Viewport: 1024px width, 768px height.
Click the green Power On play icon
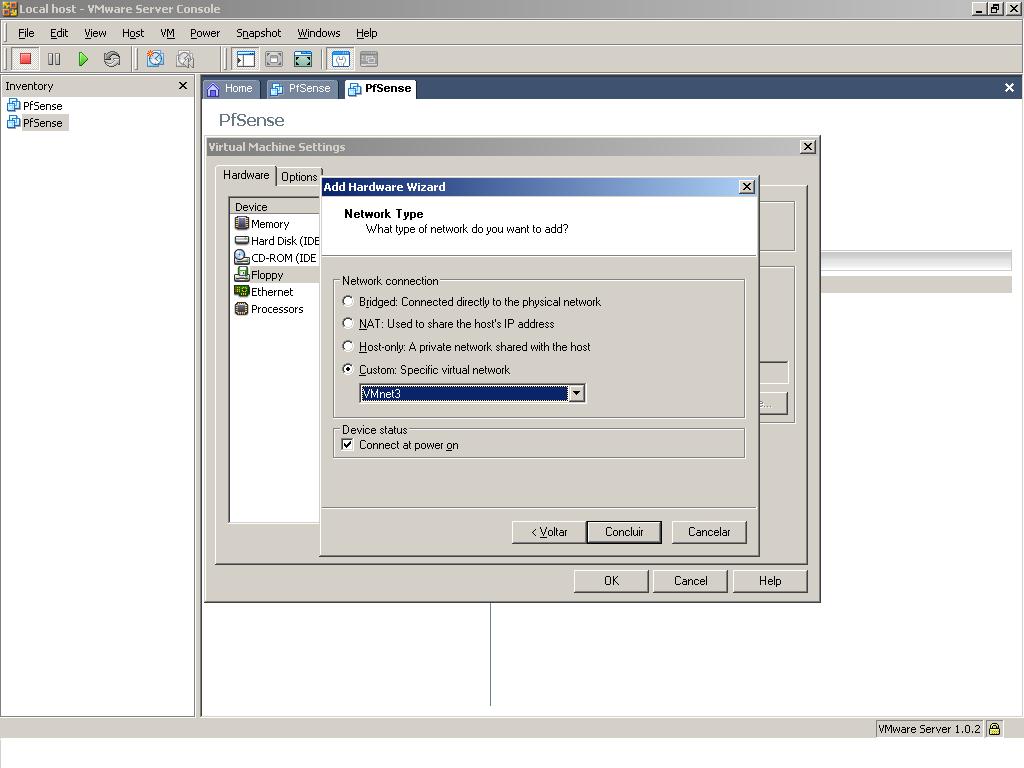(83, 59)
